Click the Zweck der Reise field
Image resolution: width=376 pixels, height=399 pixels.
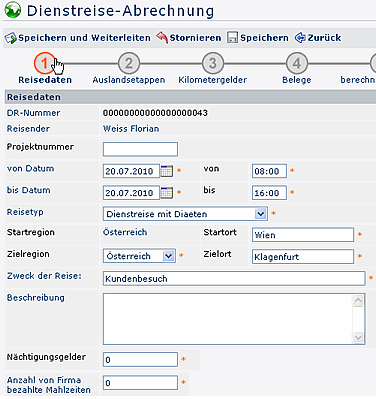pyautogui.click(x=234, y=279)
